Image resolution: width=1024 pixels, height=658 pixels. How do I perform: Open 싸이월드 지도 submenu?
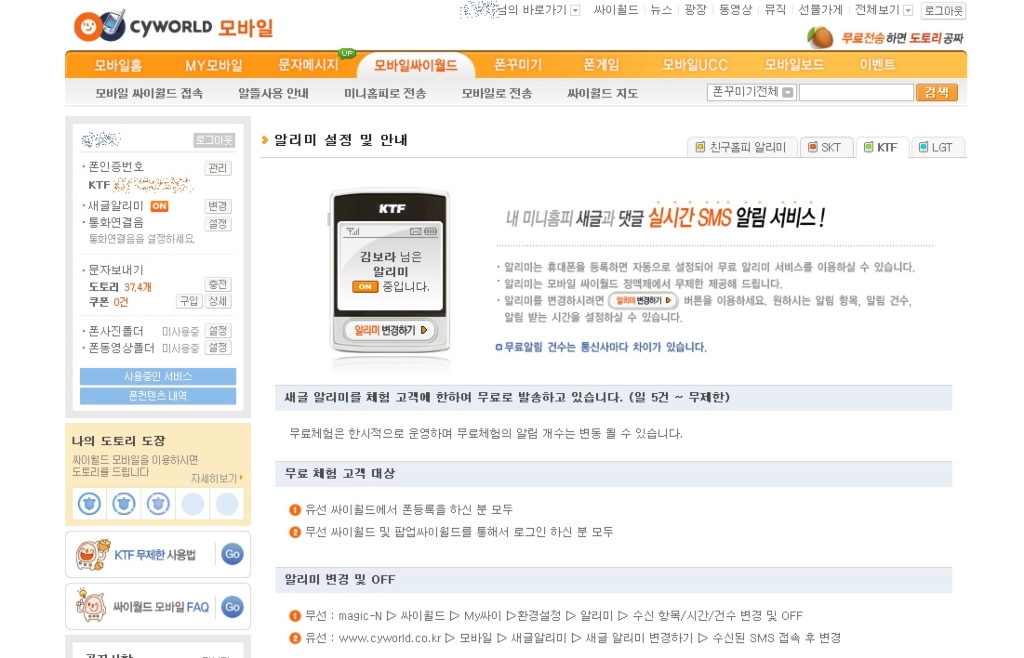click(x=602, y=93)
